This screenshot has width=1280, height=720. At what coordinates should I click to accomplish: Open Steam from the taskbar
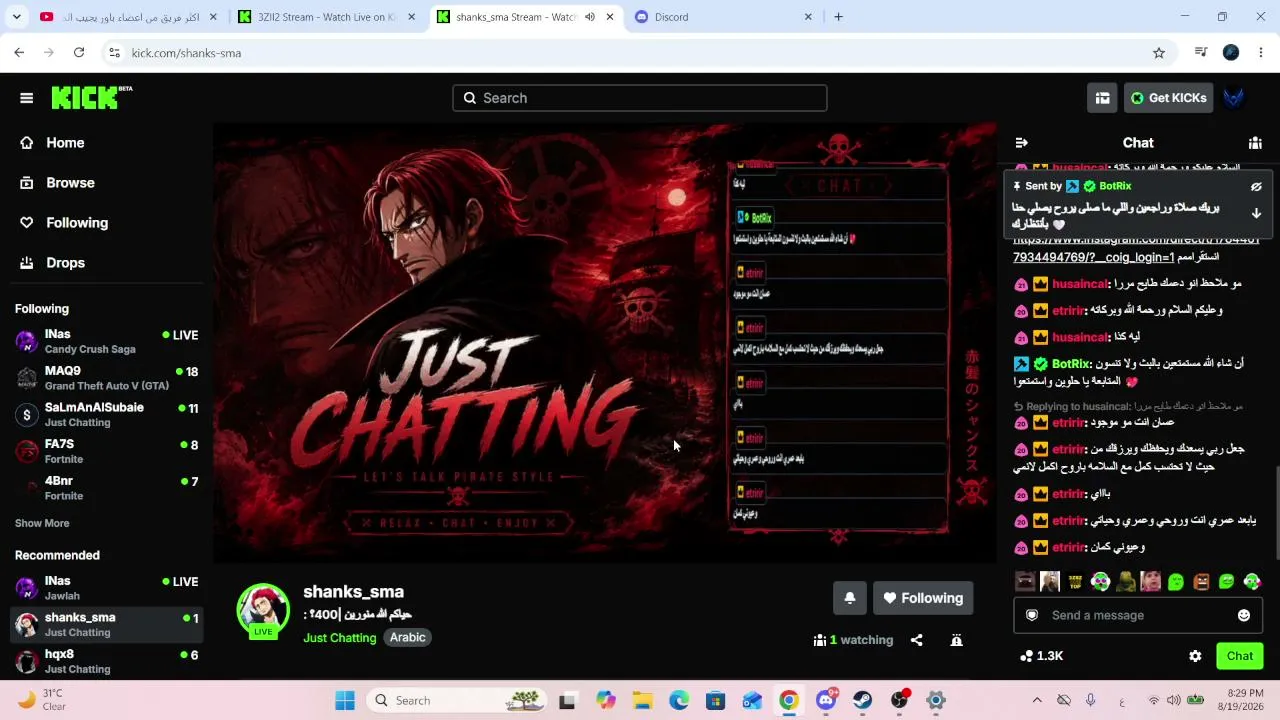point(863,701)
